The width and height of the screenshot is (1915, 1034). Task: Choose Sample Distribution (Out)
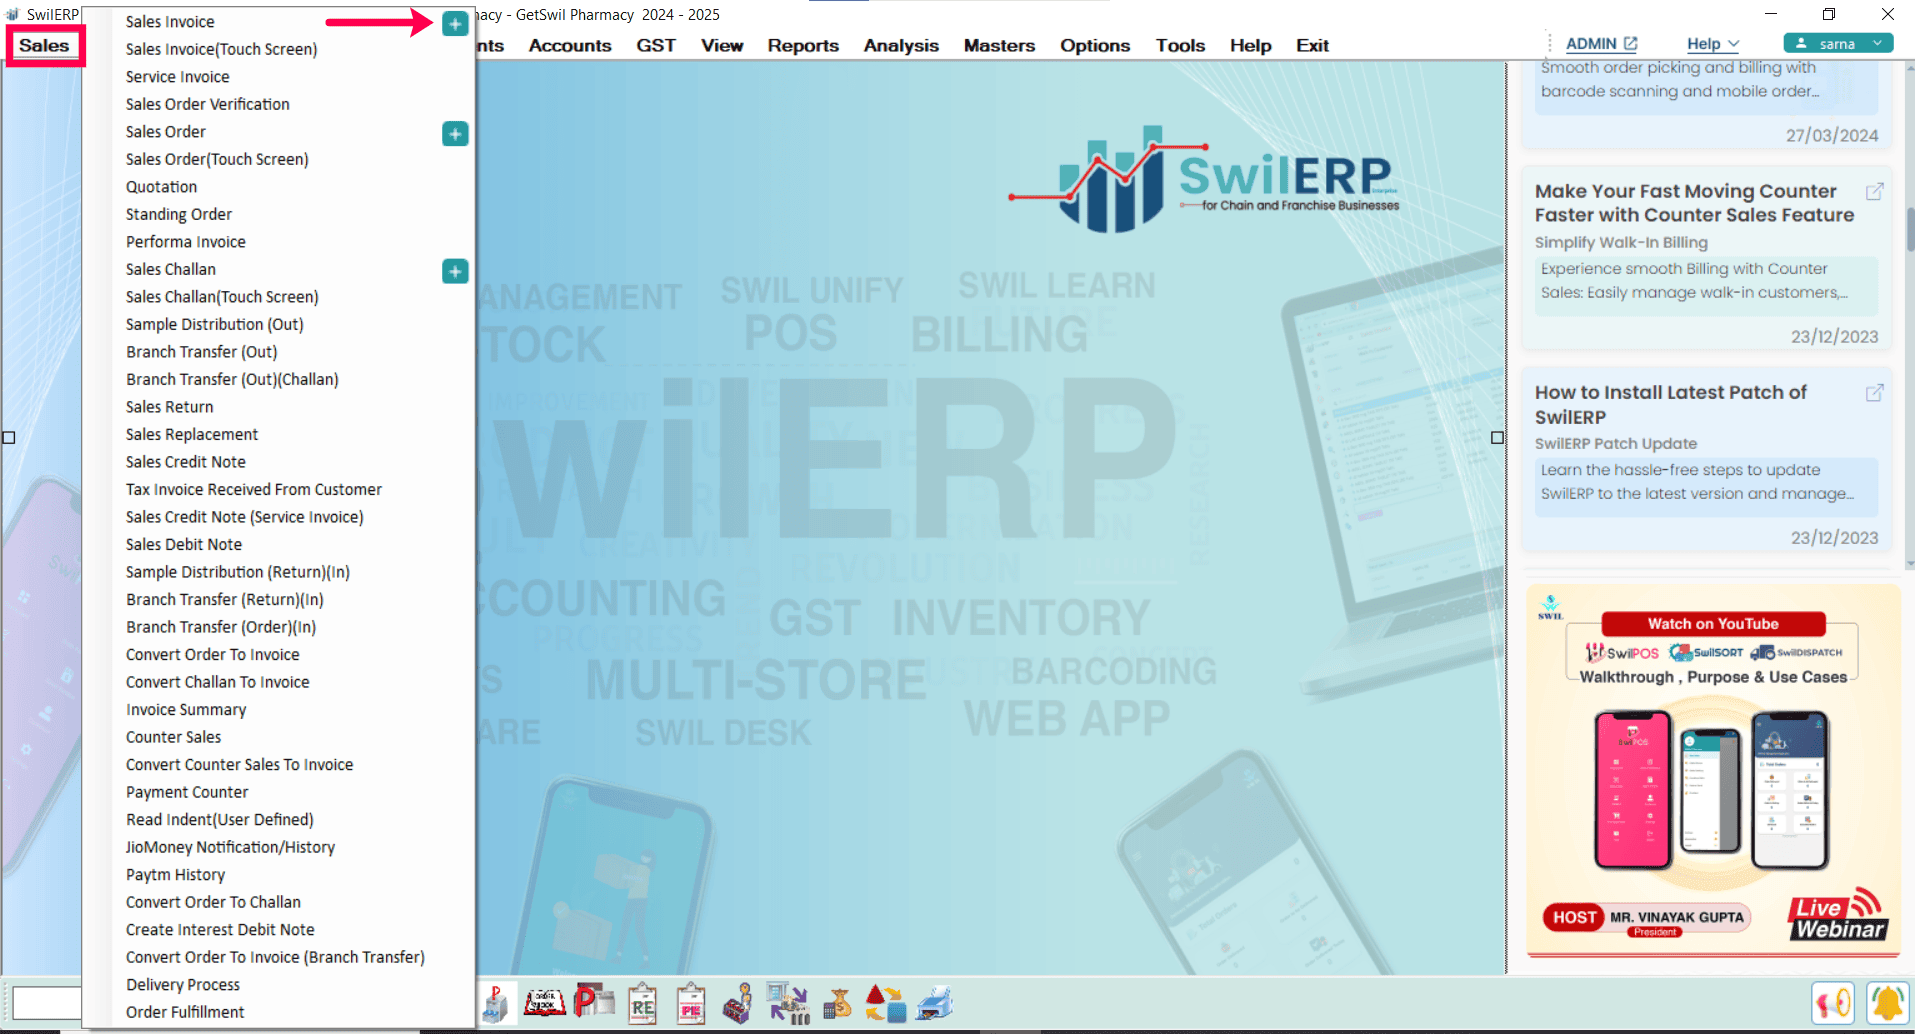[x=214, y=324]
